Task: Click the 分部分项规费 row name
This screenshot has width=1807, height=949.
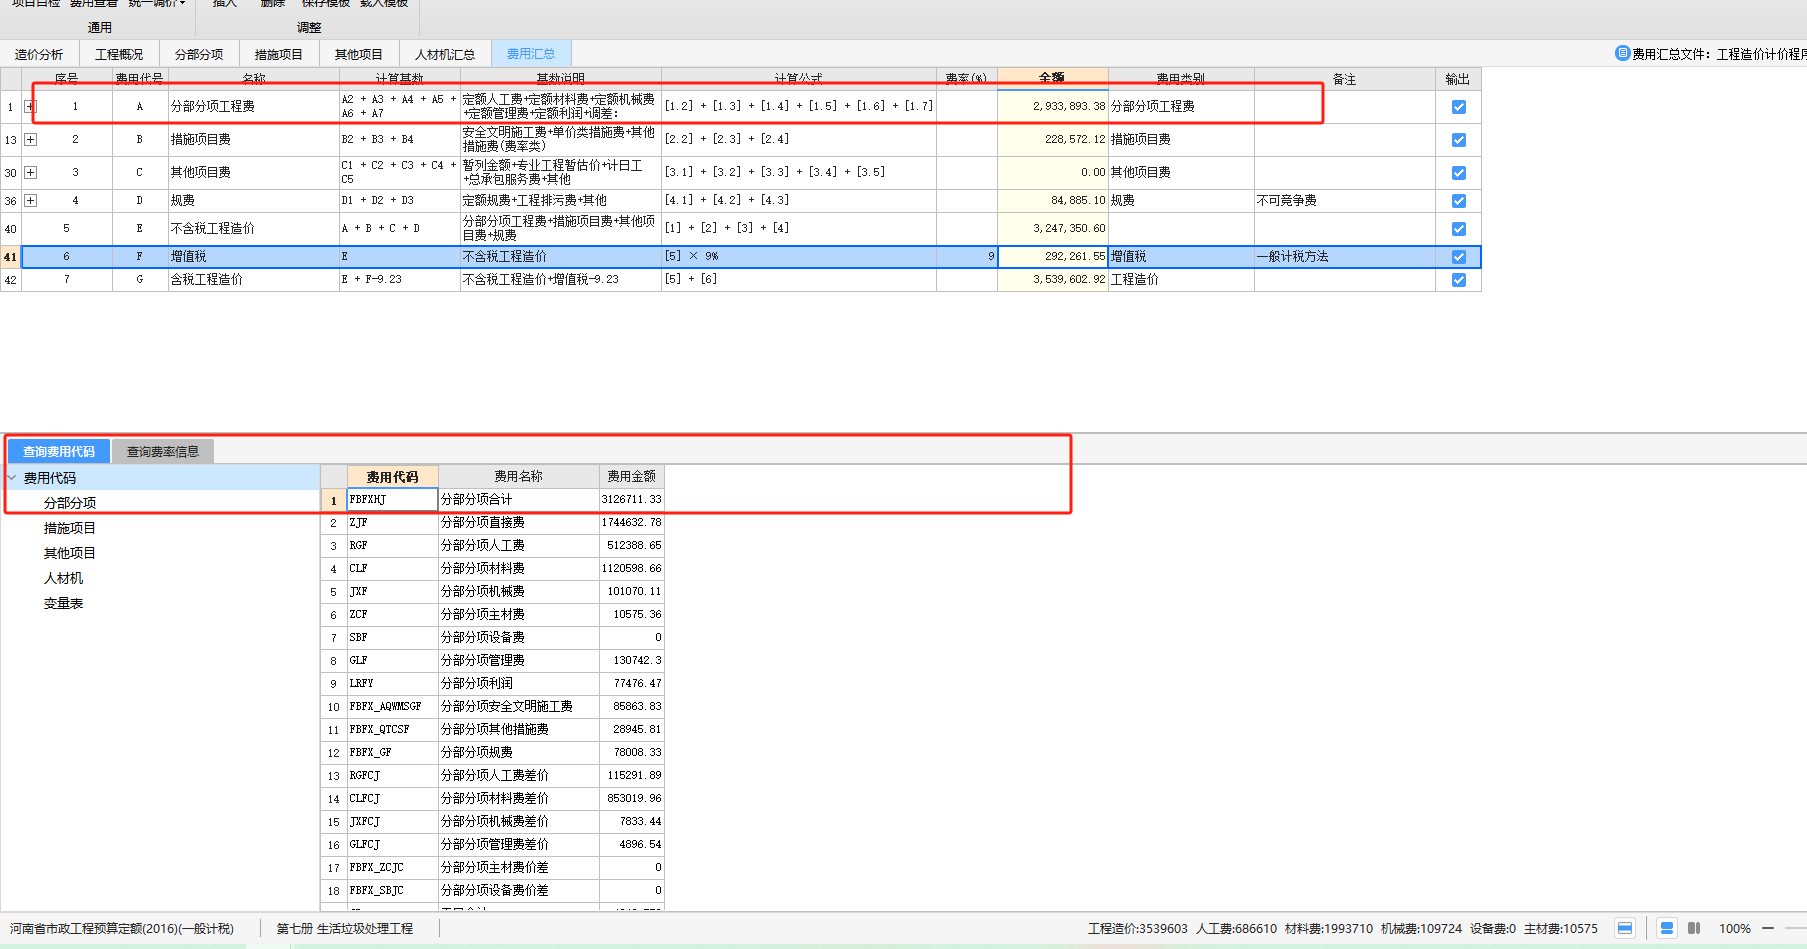Action: 518,752
